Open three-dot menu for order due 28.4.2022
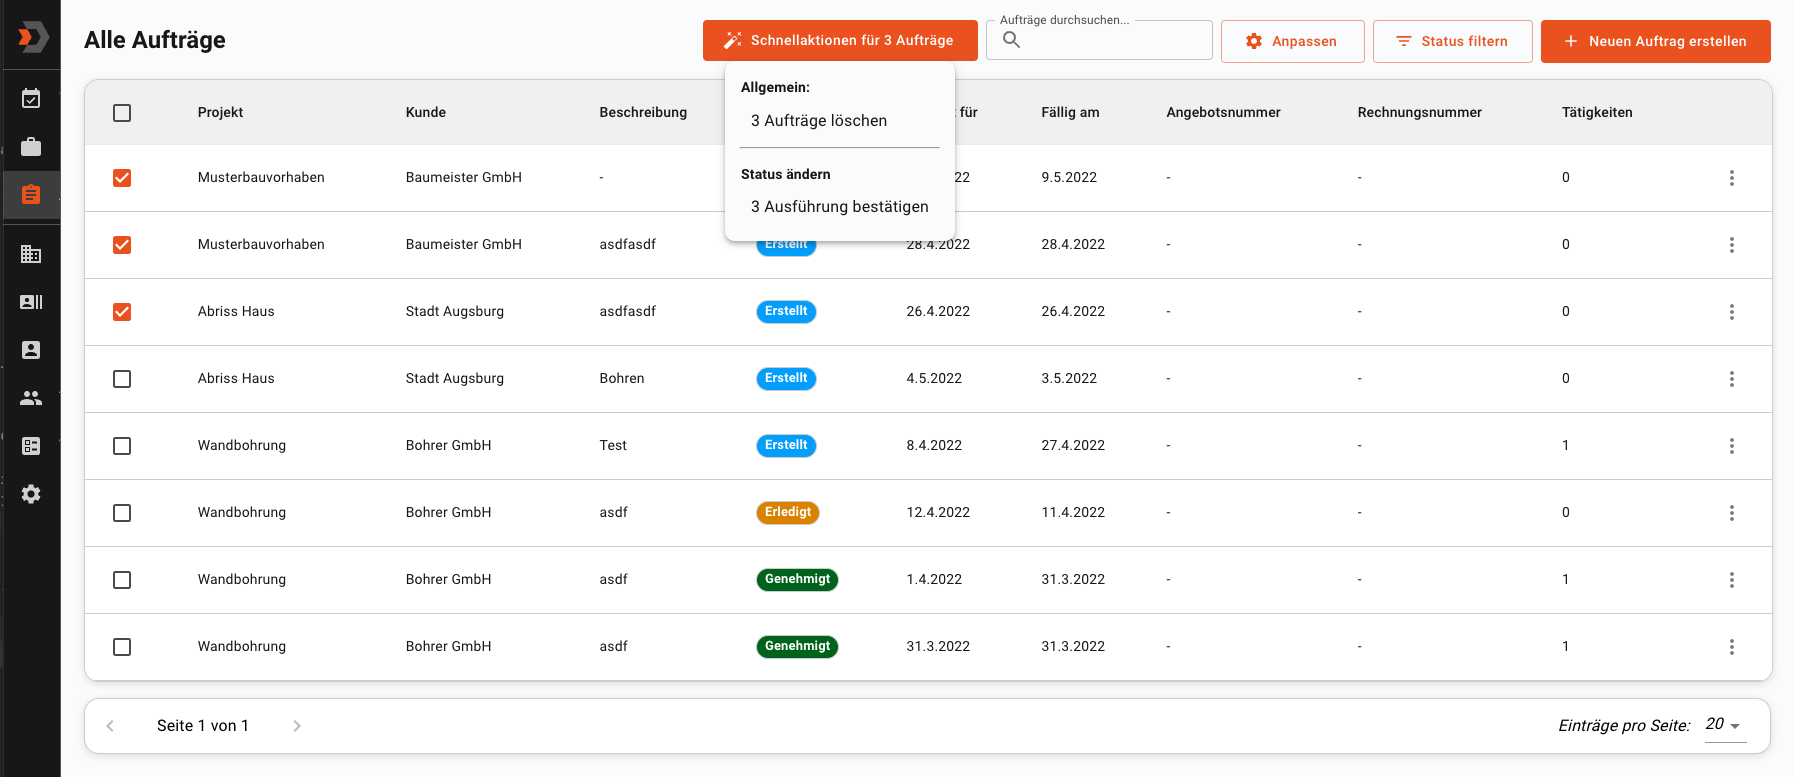This screenshot has height=777, width=1794. click(1732, 245)
